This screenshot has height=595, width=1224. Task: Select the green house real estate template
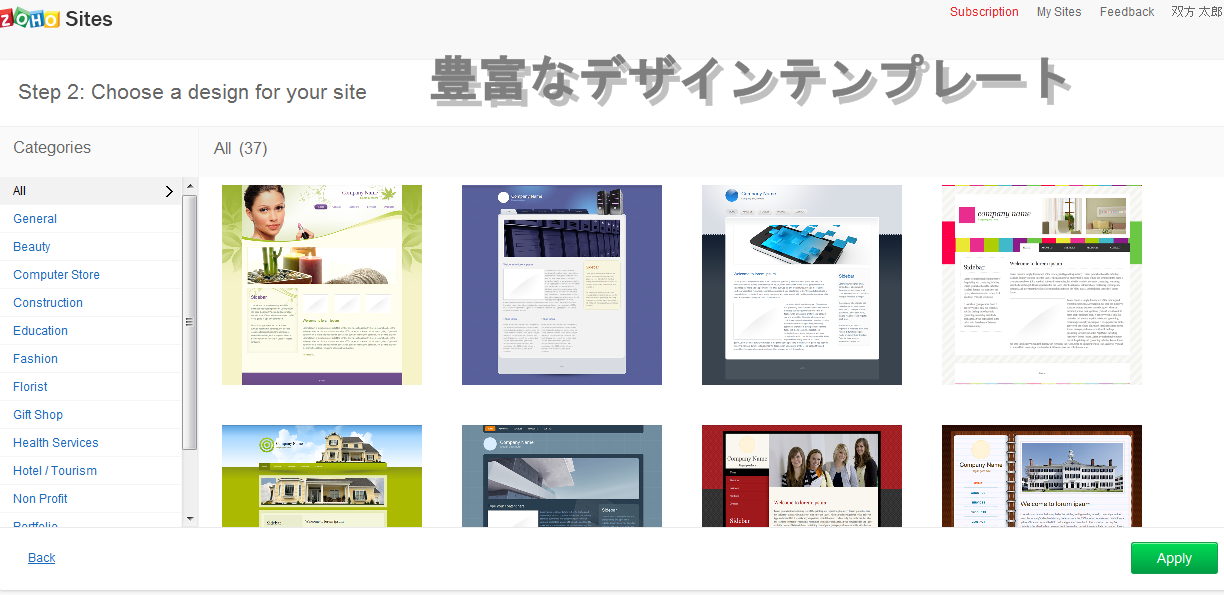coord(322,476)
